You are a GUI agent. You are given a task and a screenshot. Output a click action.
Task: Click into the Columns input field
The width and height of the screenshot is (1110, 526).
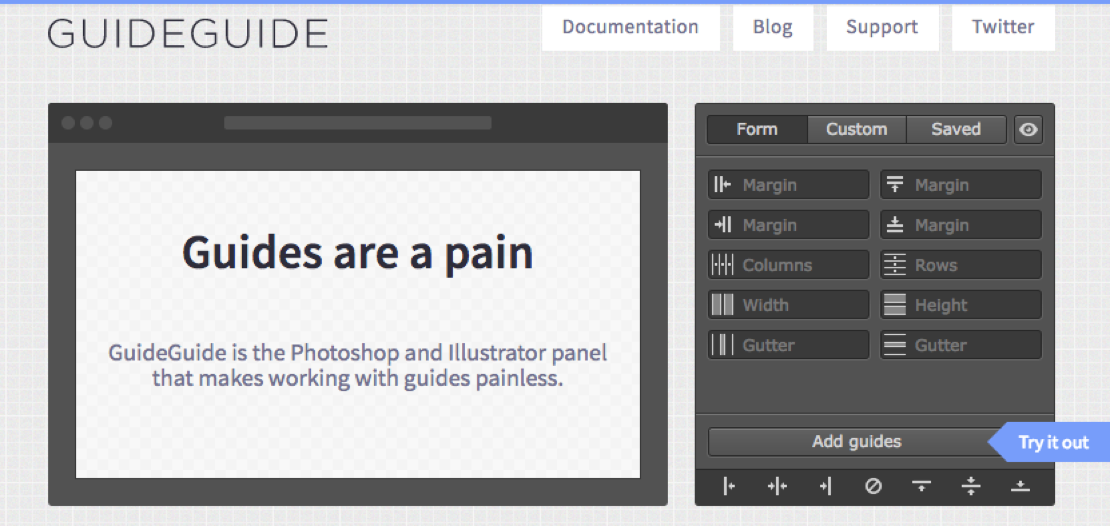tap(789, 265)
